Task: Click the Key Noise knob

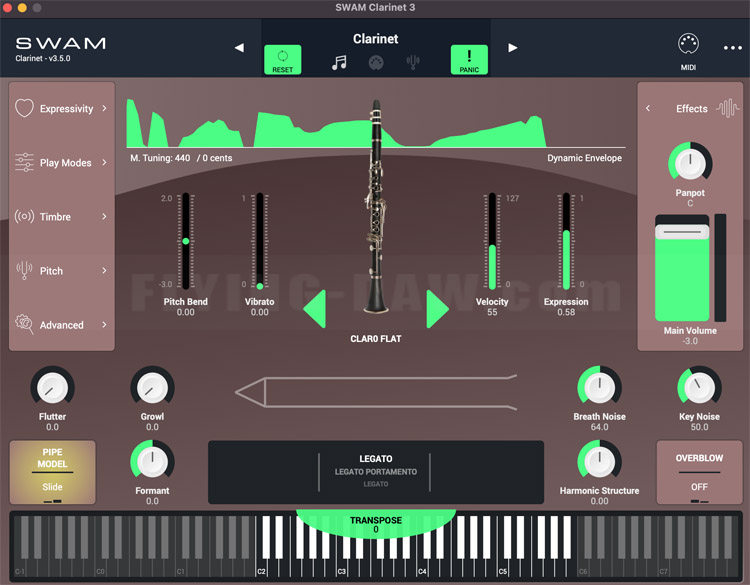Action: coord(699,388)
